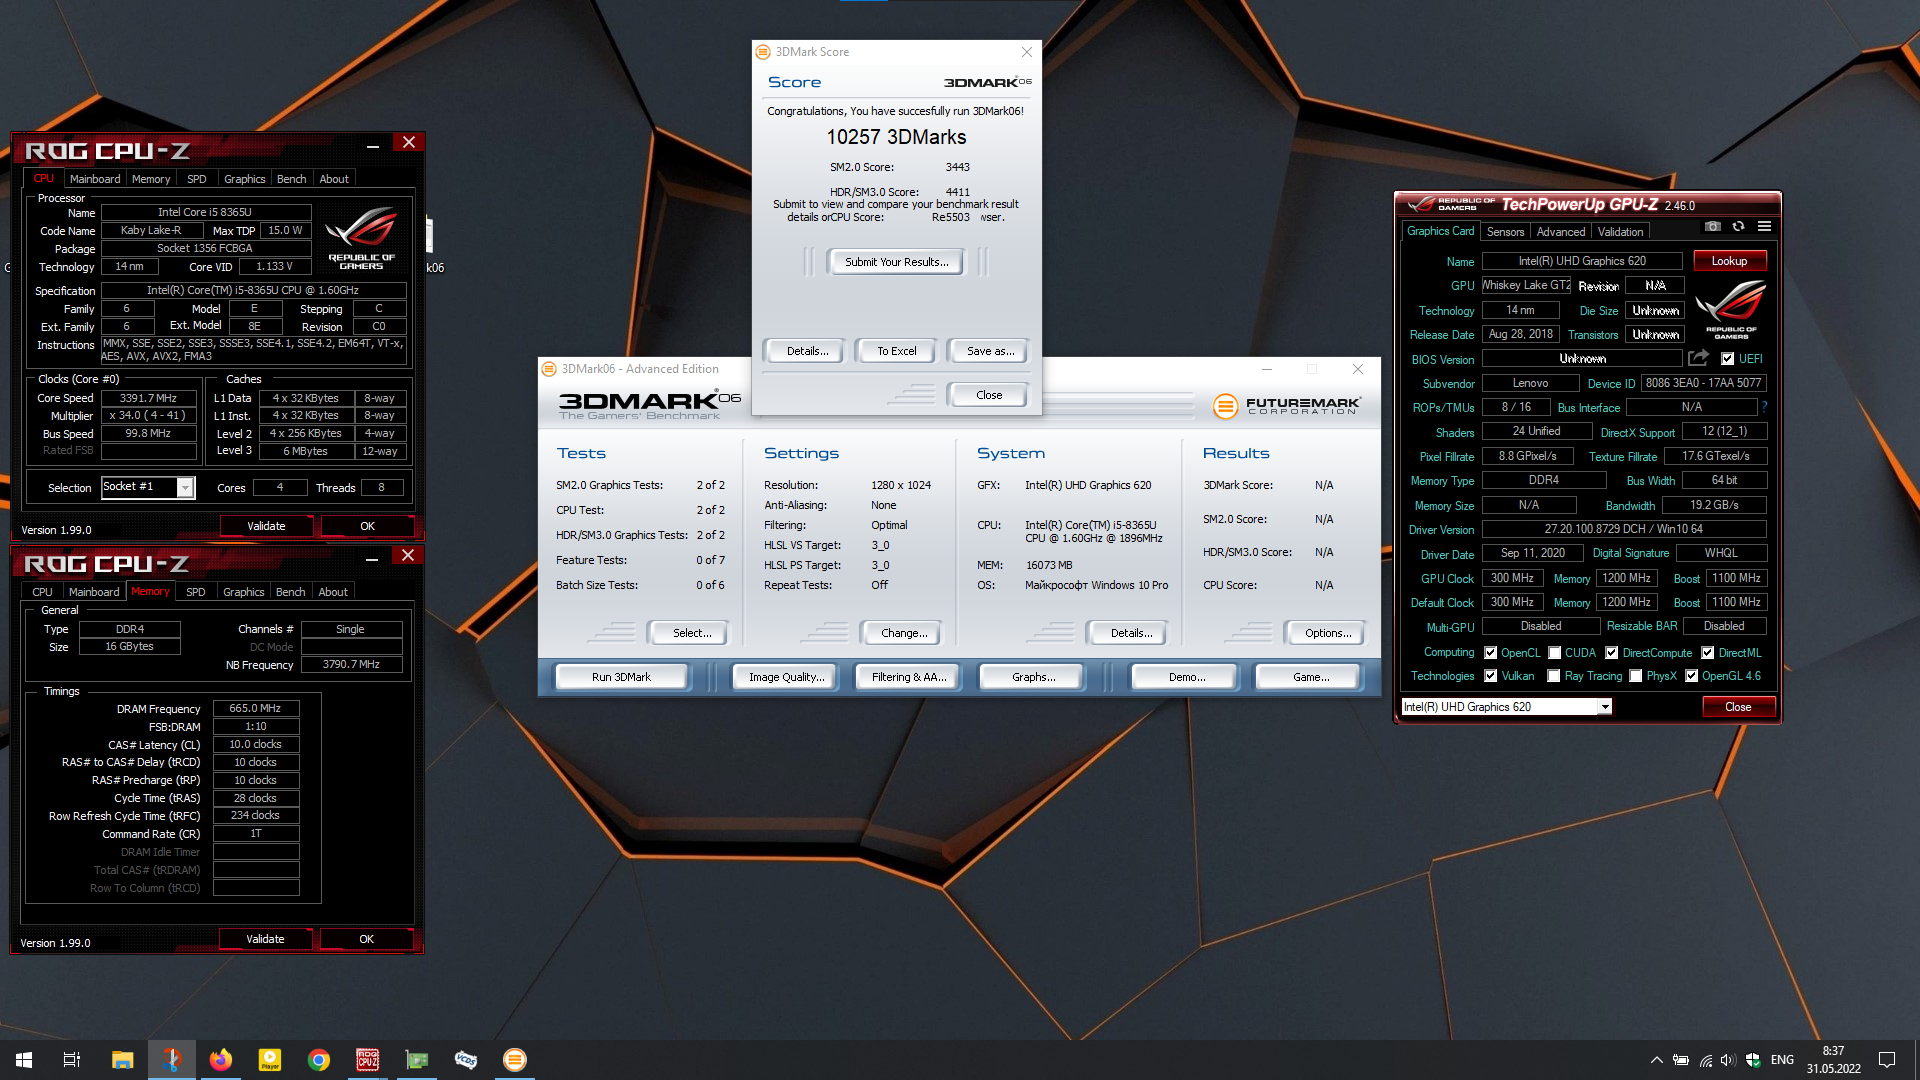
Task: Open File Explorer from taskbar
Action: (x=122, y=1060)
